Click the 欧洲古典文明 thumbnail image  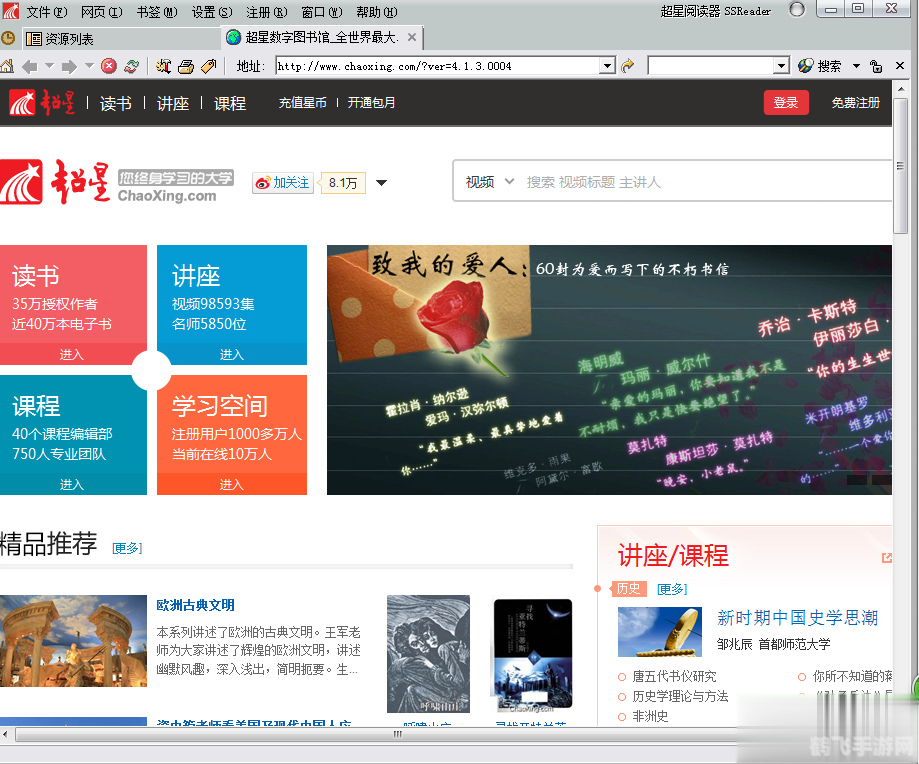click(x=73, y=640)
